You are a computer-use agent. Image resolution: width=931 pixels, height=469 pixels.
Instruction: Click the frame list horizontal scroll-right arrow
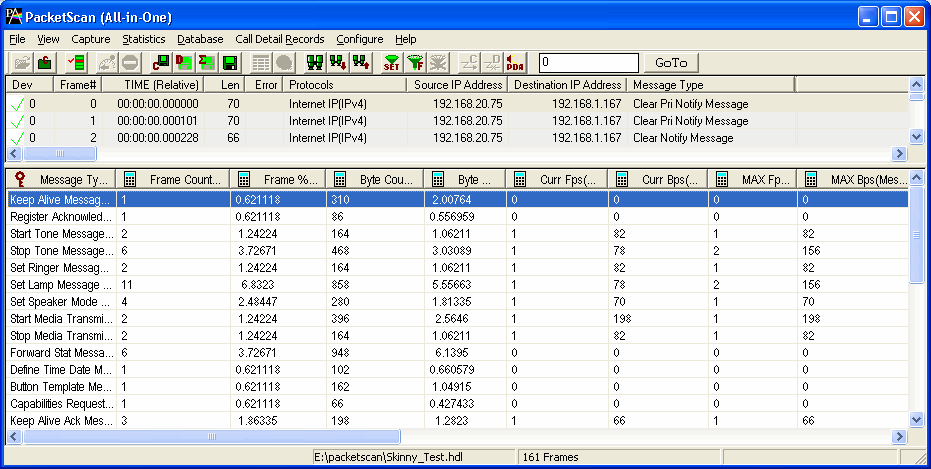click(900, 154)
